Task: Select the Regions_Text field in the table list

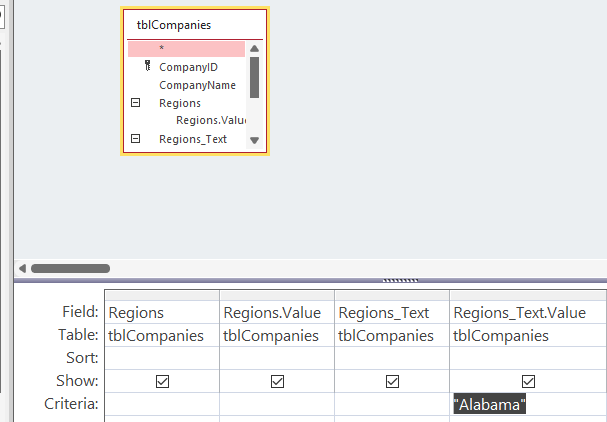Action: [193, 139]
